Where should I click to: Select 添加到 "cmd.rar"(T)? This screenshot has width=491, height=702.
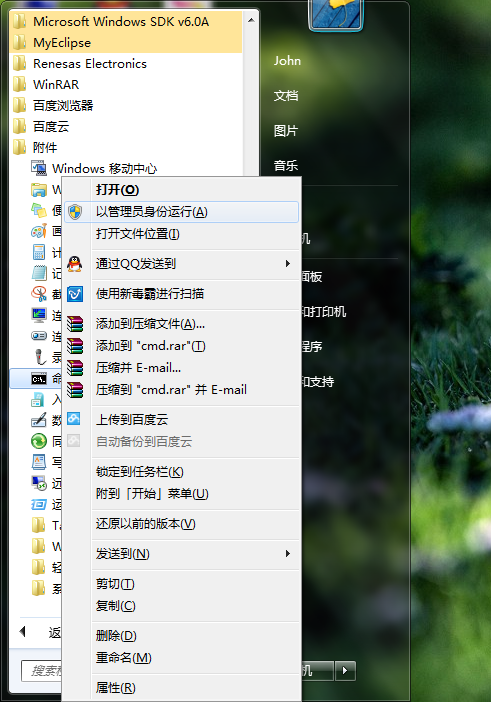click(182, 346)
